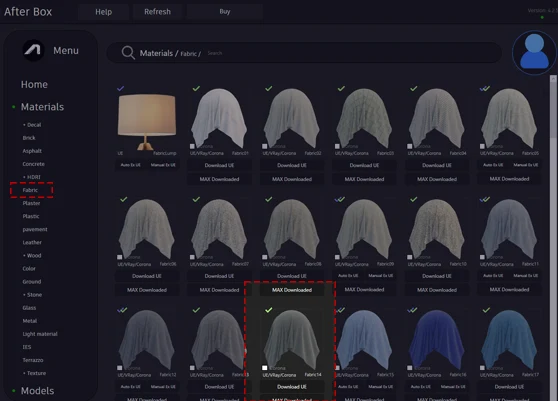This screenshot has height=401, width=558.
Task: Click Manual Ex UE under Fabric09
Action: tap(380, 275)
